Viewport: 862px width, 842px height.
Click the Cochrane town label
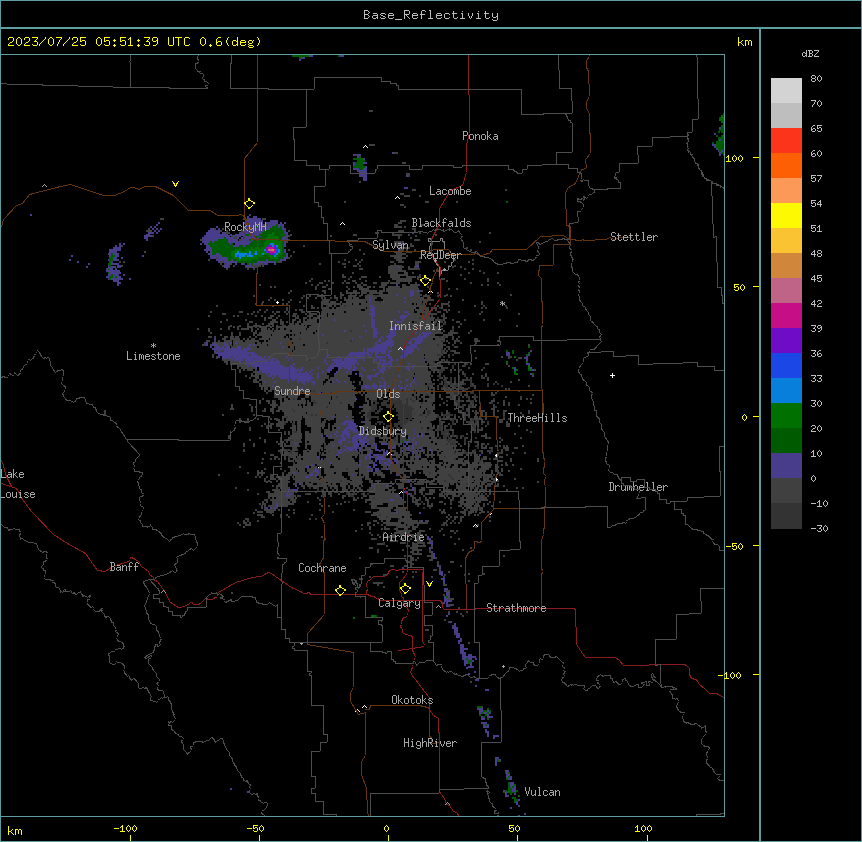coord(322,568)
